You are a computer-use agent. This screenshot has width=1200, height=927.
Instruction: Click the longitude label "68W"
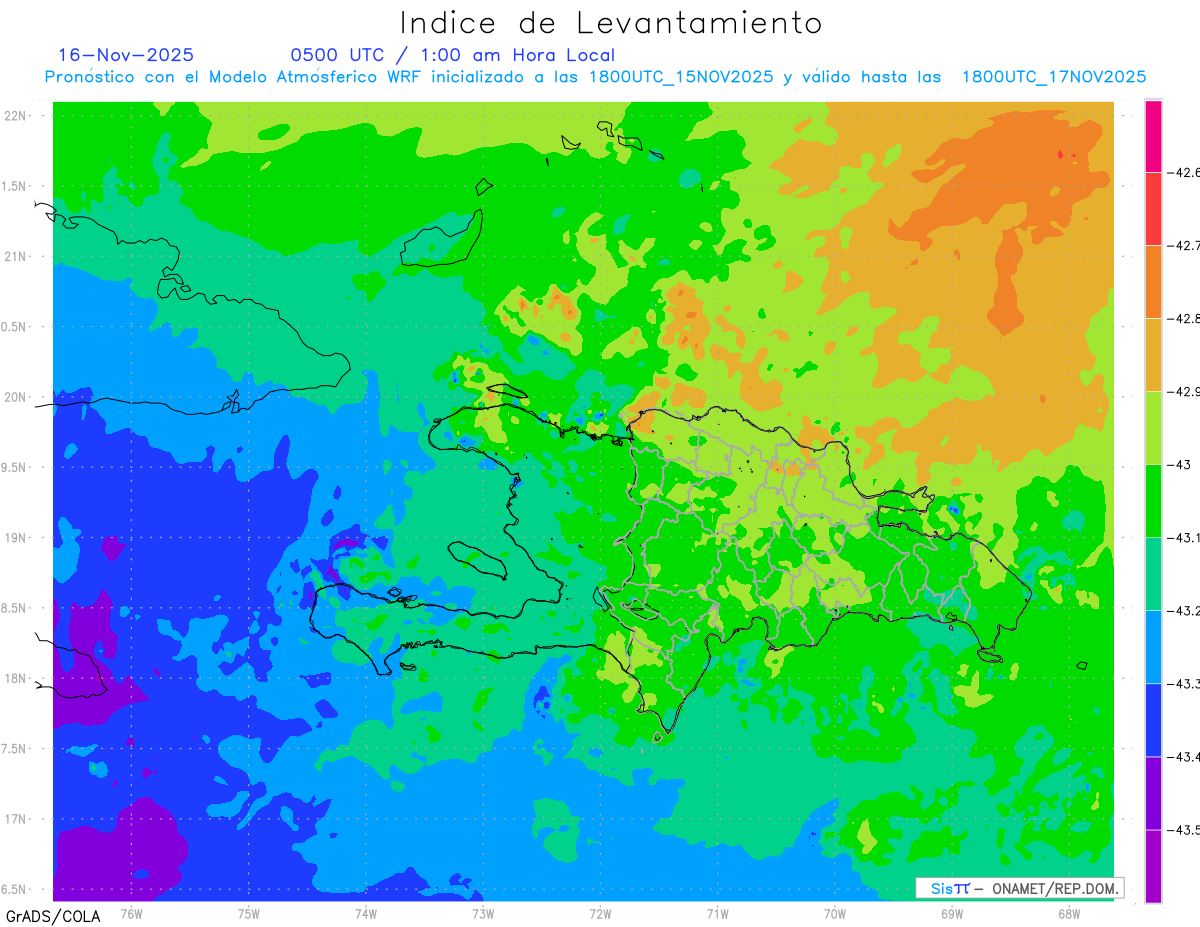[x=1069, y=913]
